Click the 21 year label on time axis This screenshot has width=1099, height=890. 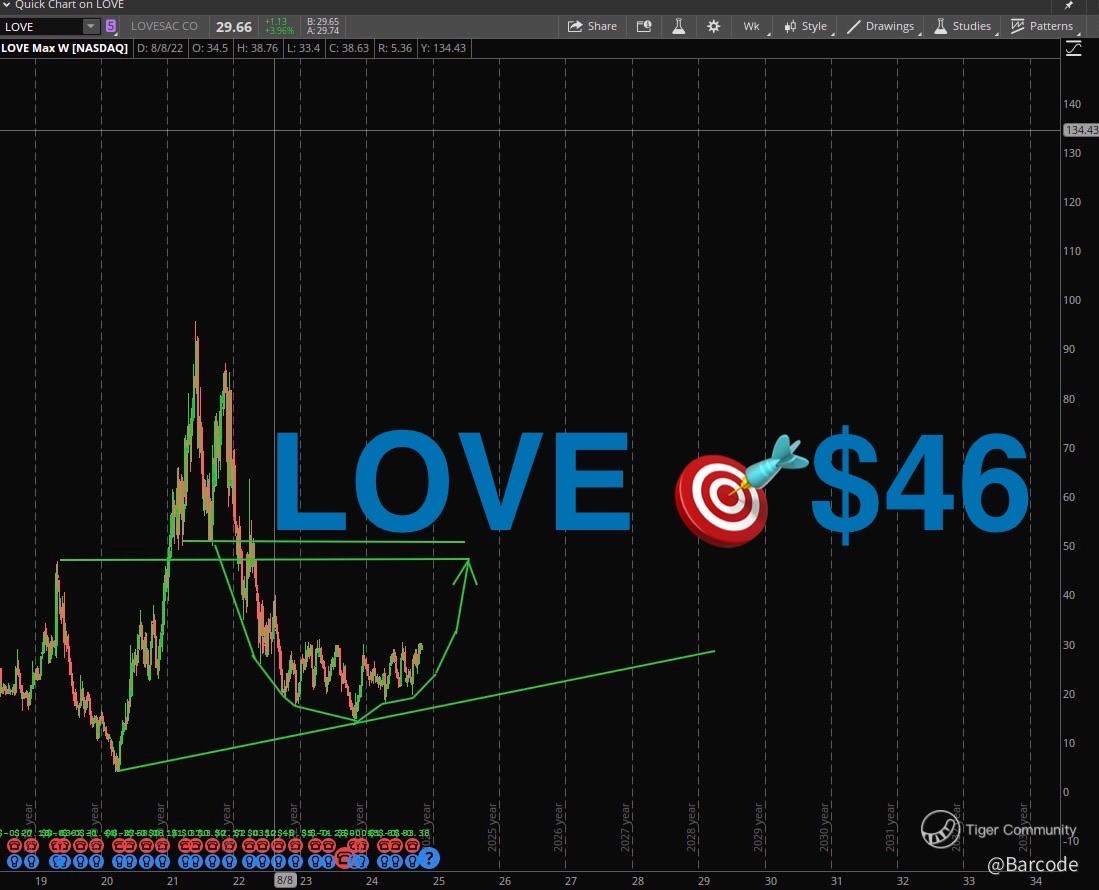tap(172, 881)
